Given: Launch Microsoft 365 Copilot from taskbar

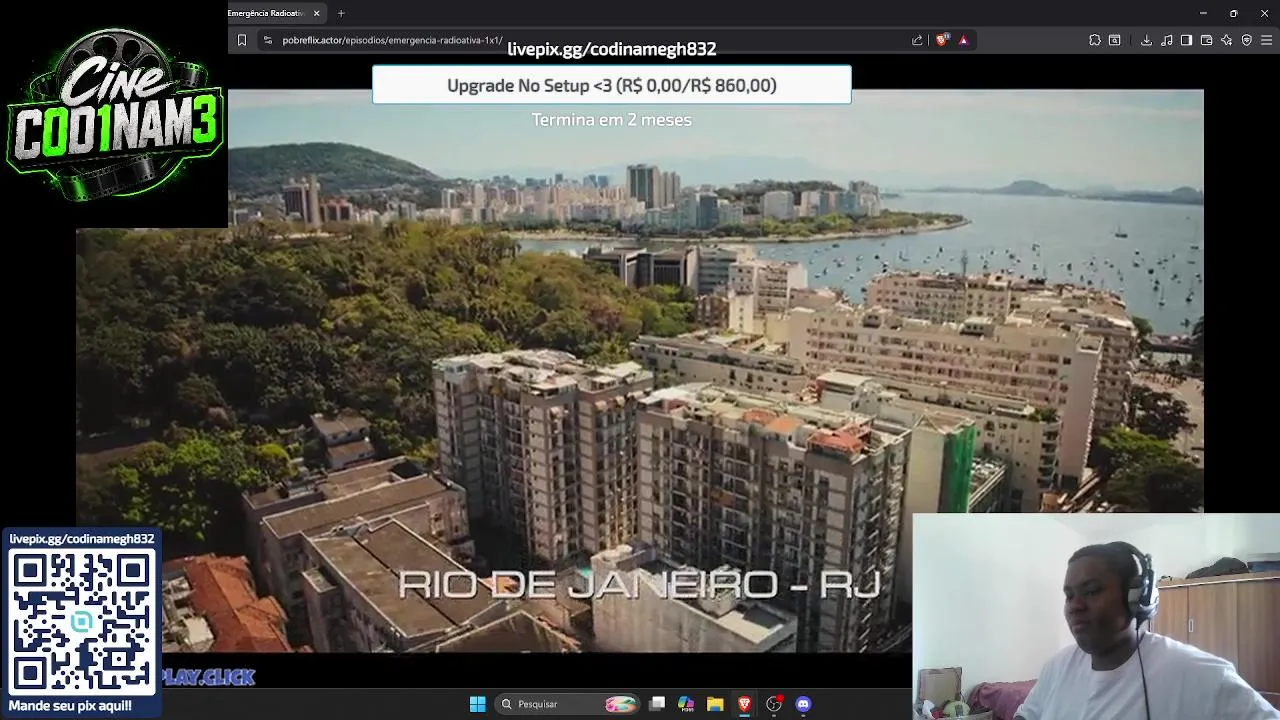Looking at the screenshot, I should [x=686, y=704].
